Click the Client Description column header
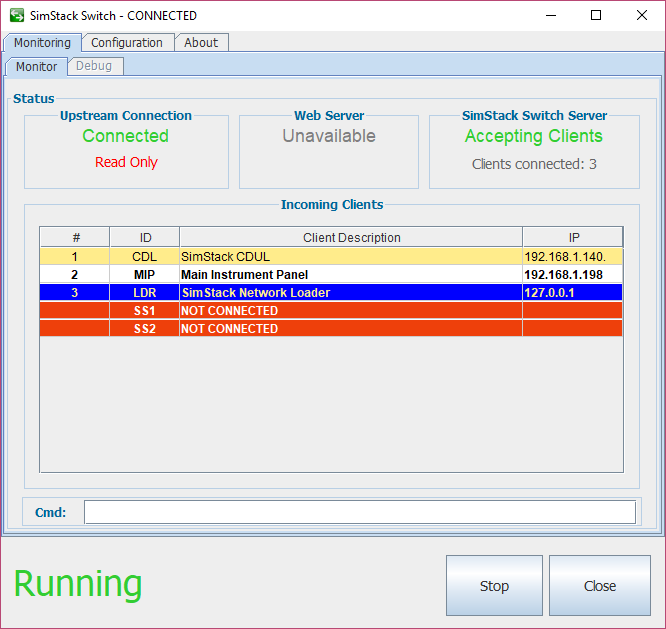 (x=351, y=237)
